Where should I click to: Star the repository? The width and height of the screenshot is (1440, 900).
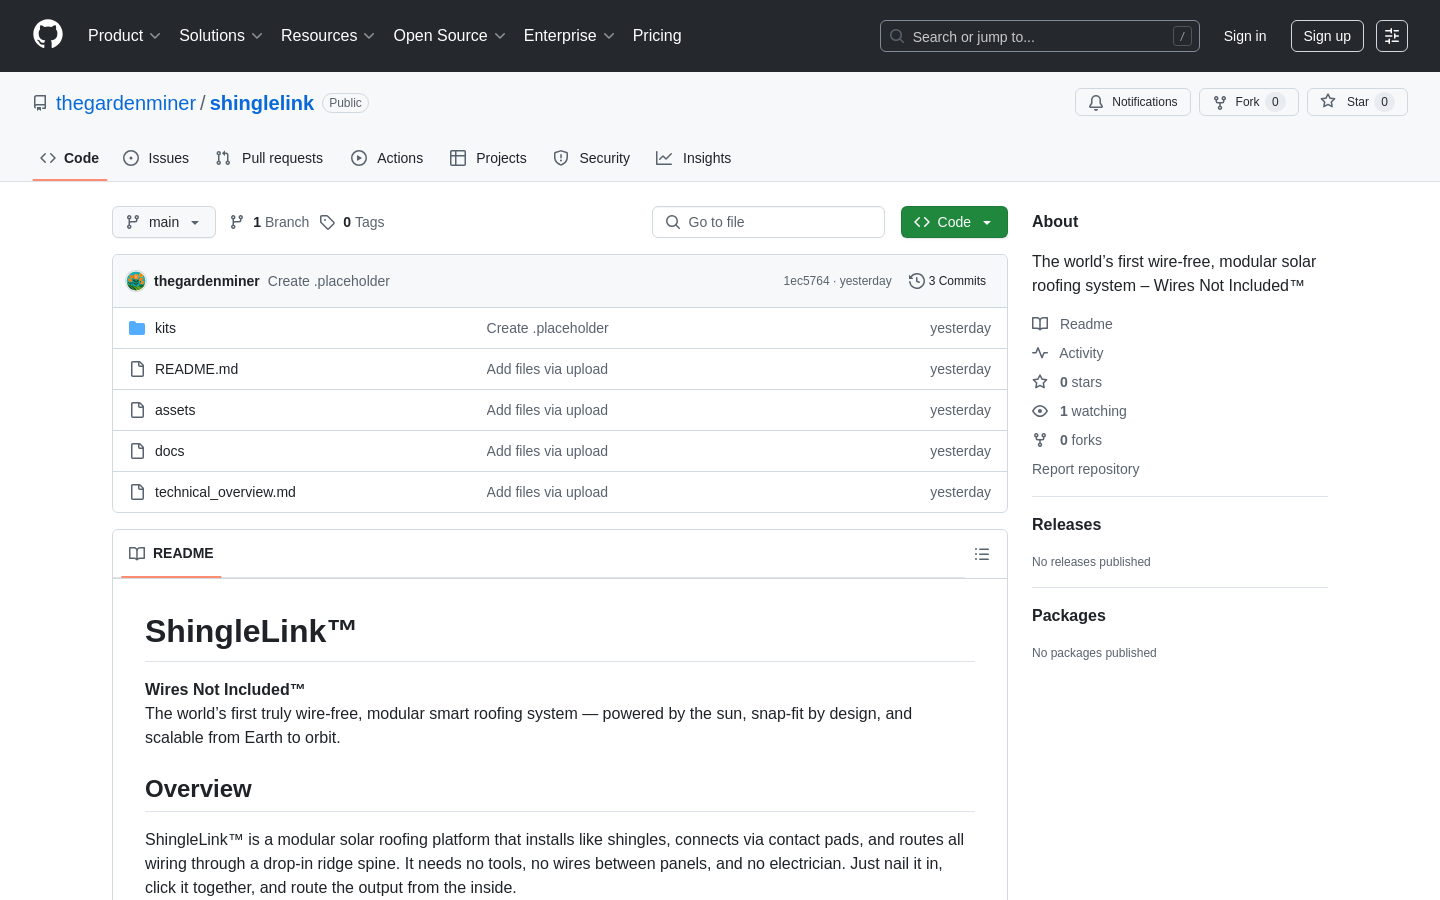click(1357, 102)
